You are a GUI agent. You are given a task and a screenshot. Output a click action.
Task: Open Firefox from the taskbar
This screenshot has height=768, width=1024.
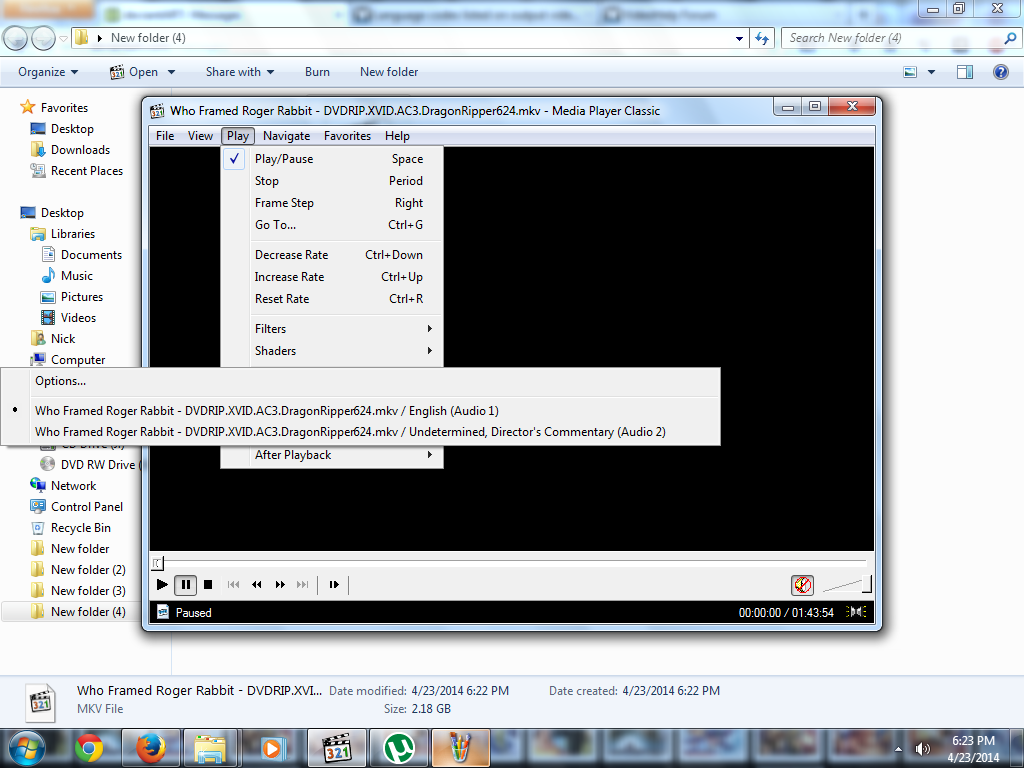150,748
